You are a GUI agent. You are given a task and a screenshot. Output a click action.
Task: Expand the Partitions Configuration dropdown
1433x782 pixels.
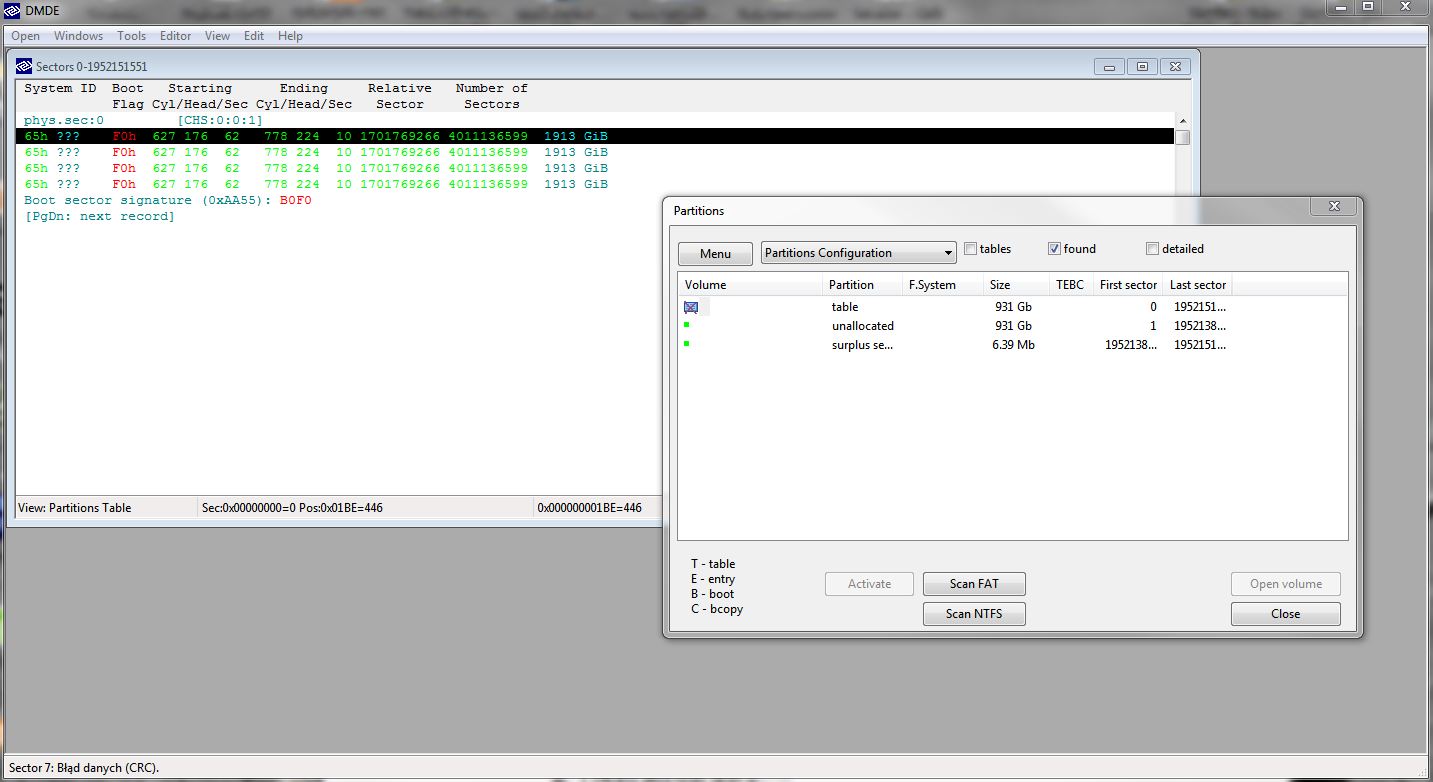coord(859,253)
